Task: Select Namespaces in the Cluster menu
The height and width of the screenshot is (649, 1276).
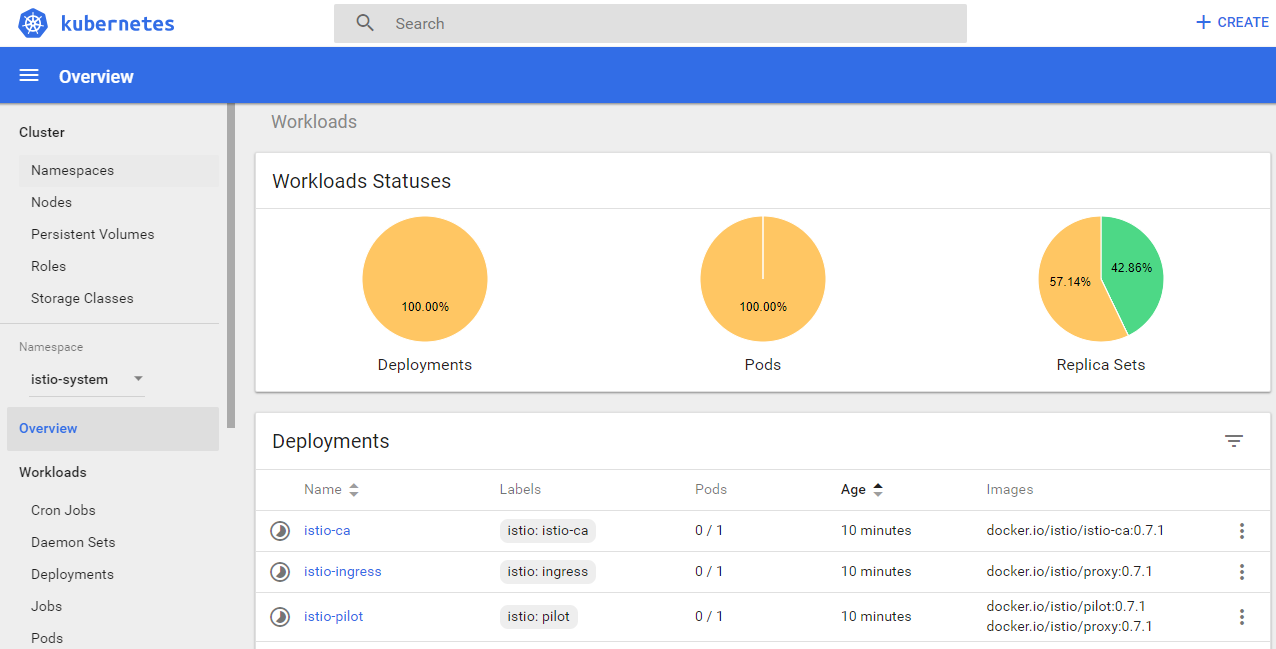Action: (72, 170)
